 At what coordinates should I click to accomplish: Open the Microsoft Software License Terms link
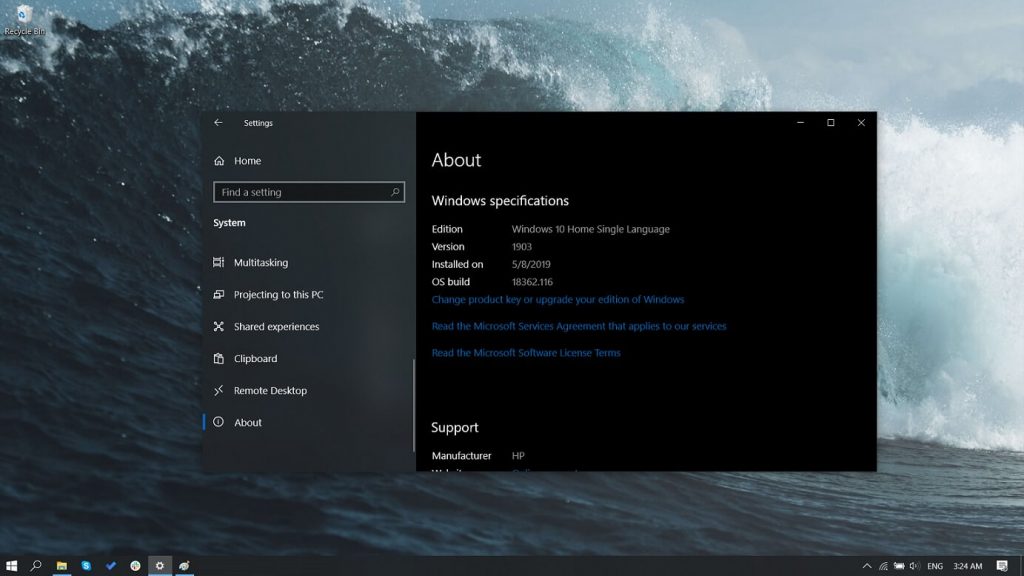click(x=526, y=353)
